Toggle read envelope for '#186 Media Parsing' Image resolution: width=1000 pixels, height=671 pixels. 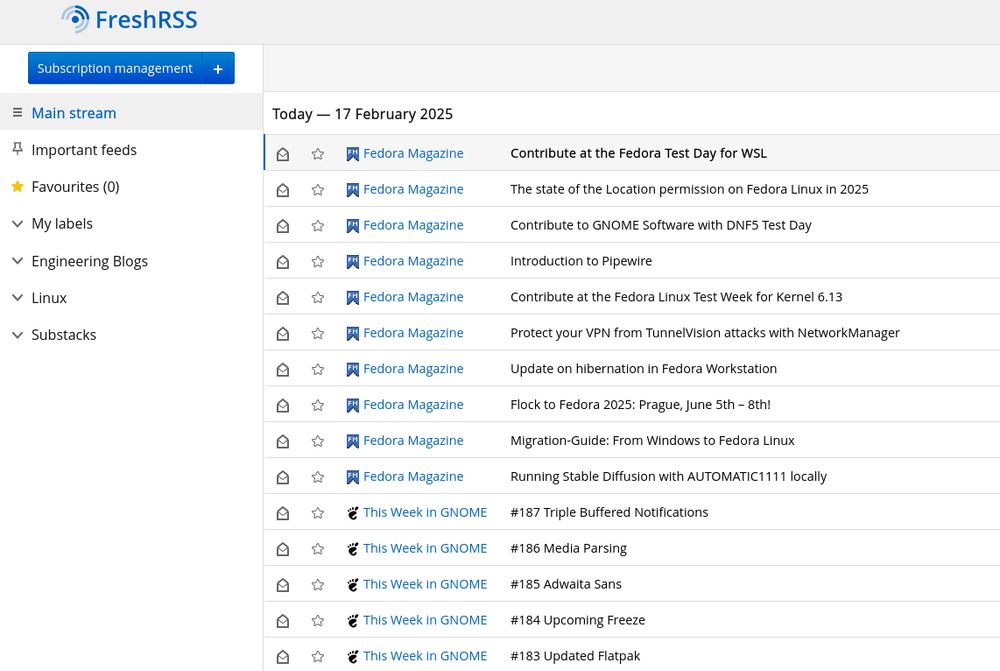point(283,549)
